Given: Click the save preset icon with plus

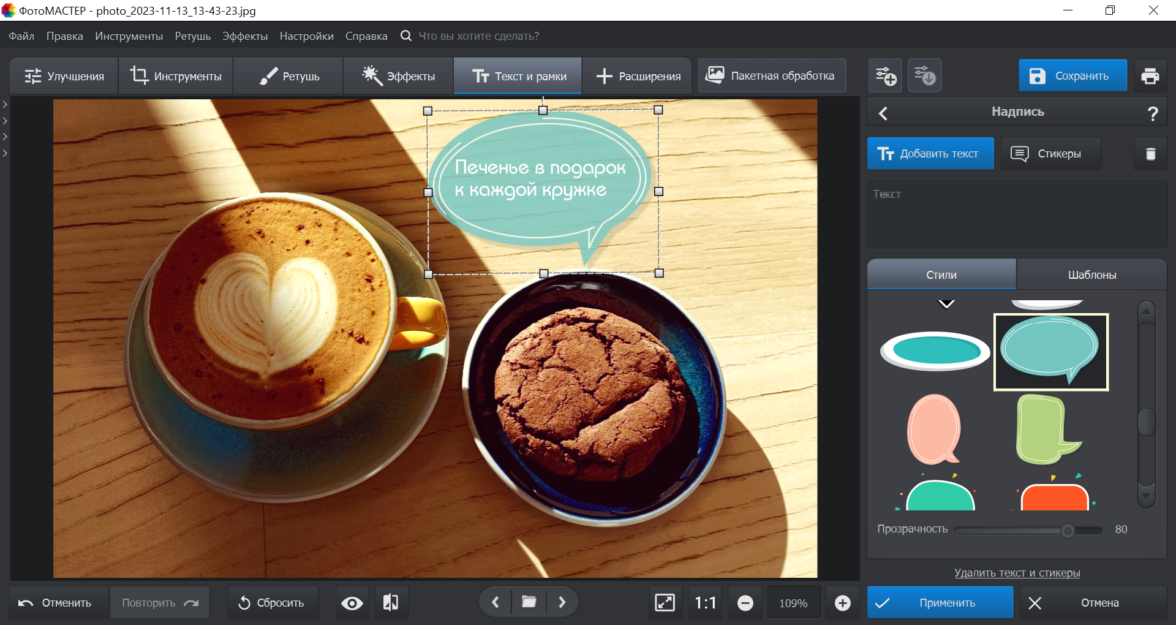Looking at the screenshot, I should click(x=886, y=76).
